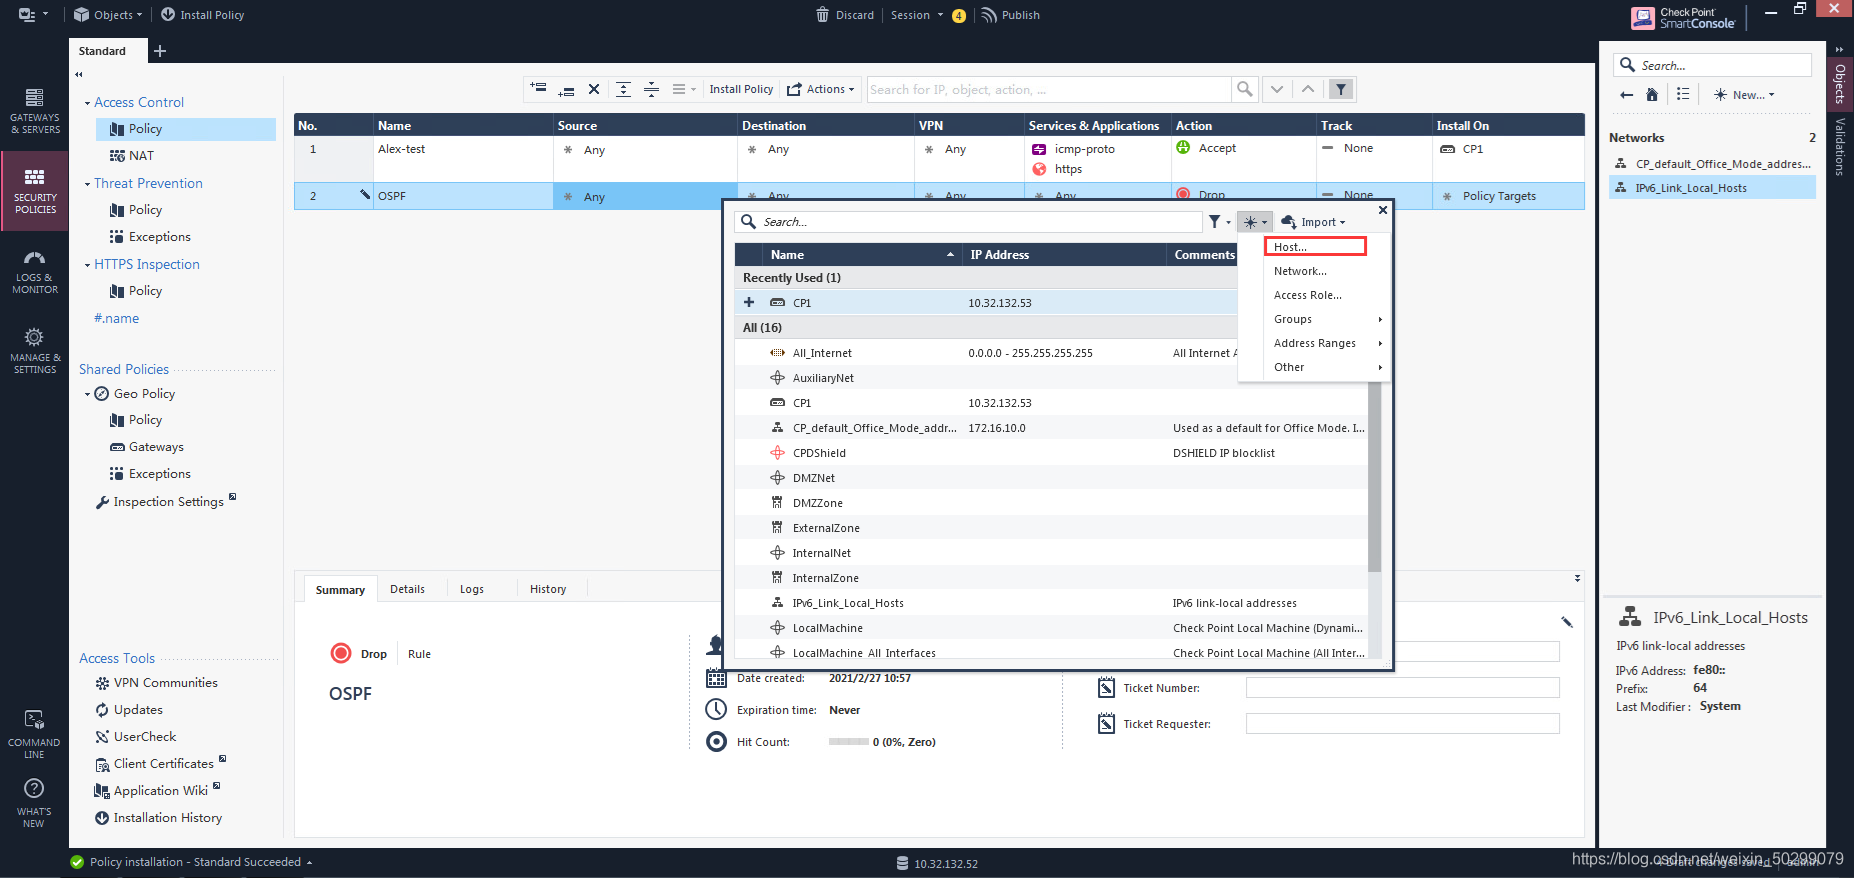Click the Ticket Number input field
The width and height of the screenshot is (1854, 878).
pyautogui.click(x=1402, y=688)
